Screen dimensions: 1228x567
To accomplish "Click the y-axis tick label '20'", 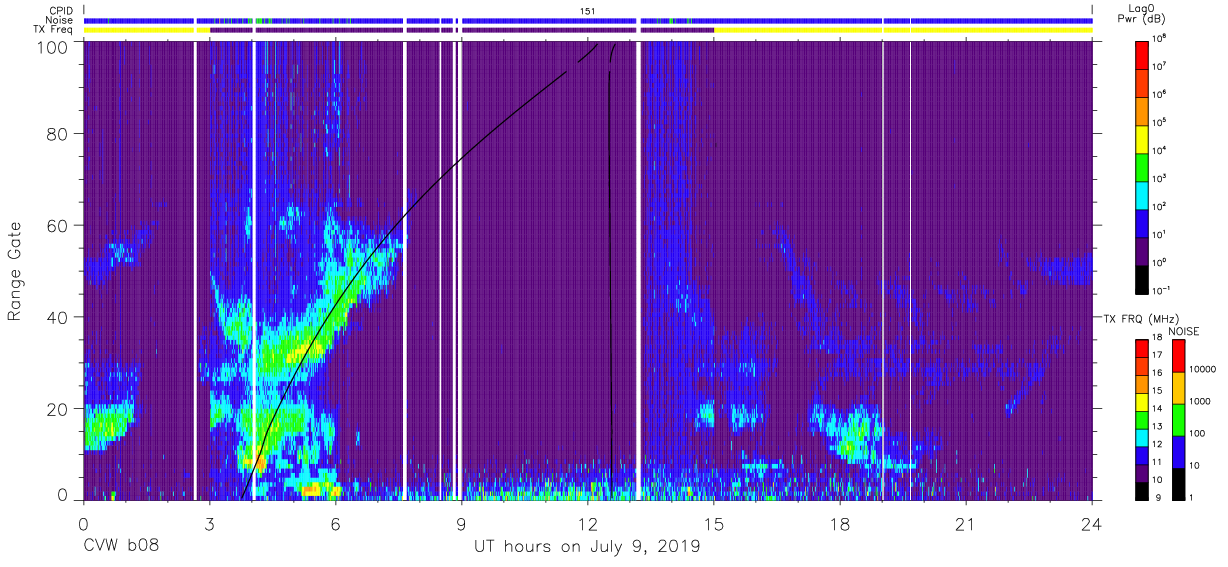I will click(x=58, y=409).
